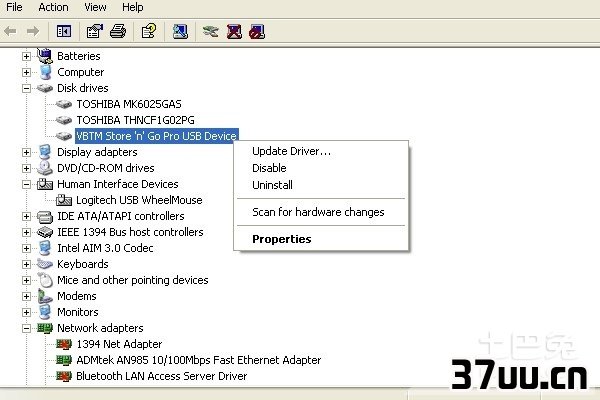Click the Update Driver toolbar icon

pos(211,31)
